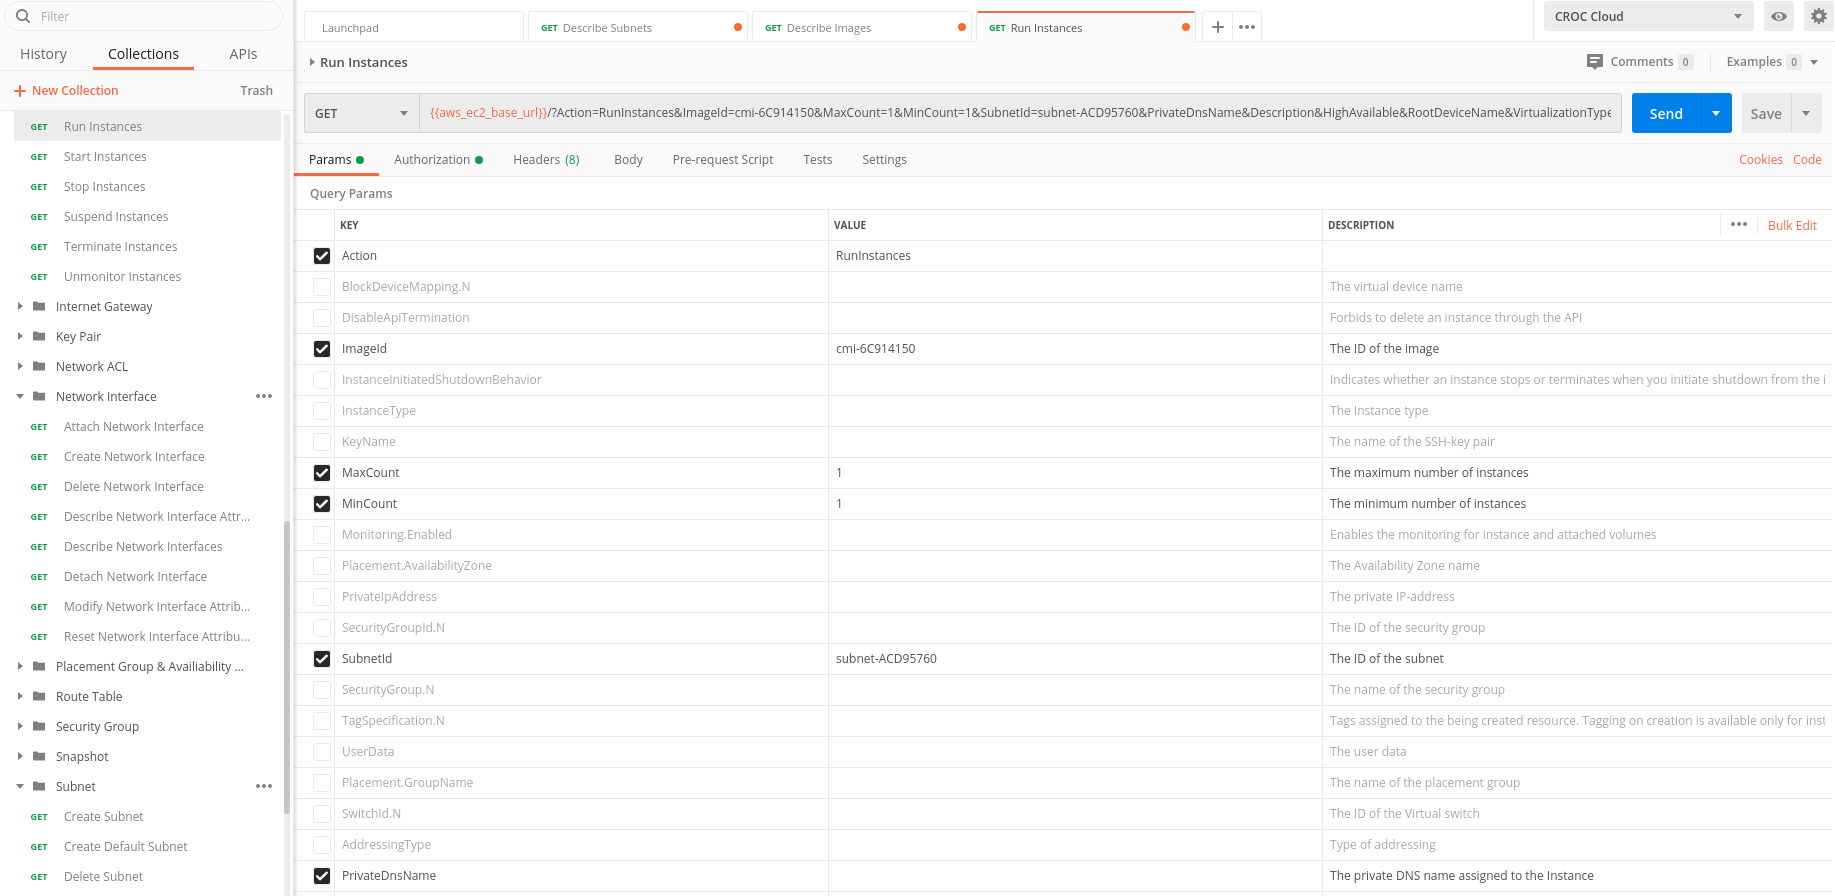Screen dimensions: 1835x896
Task: Click the request URL input field
Action: (x=1020, y=113)
